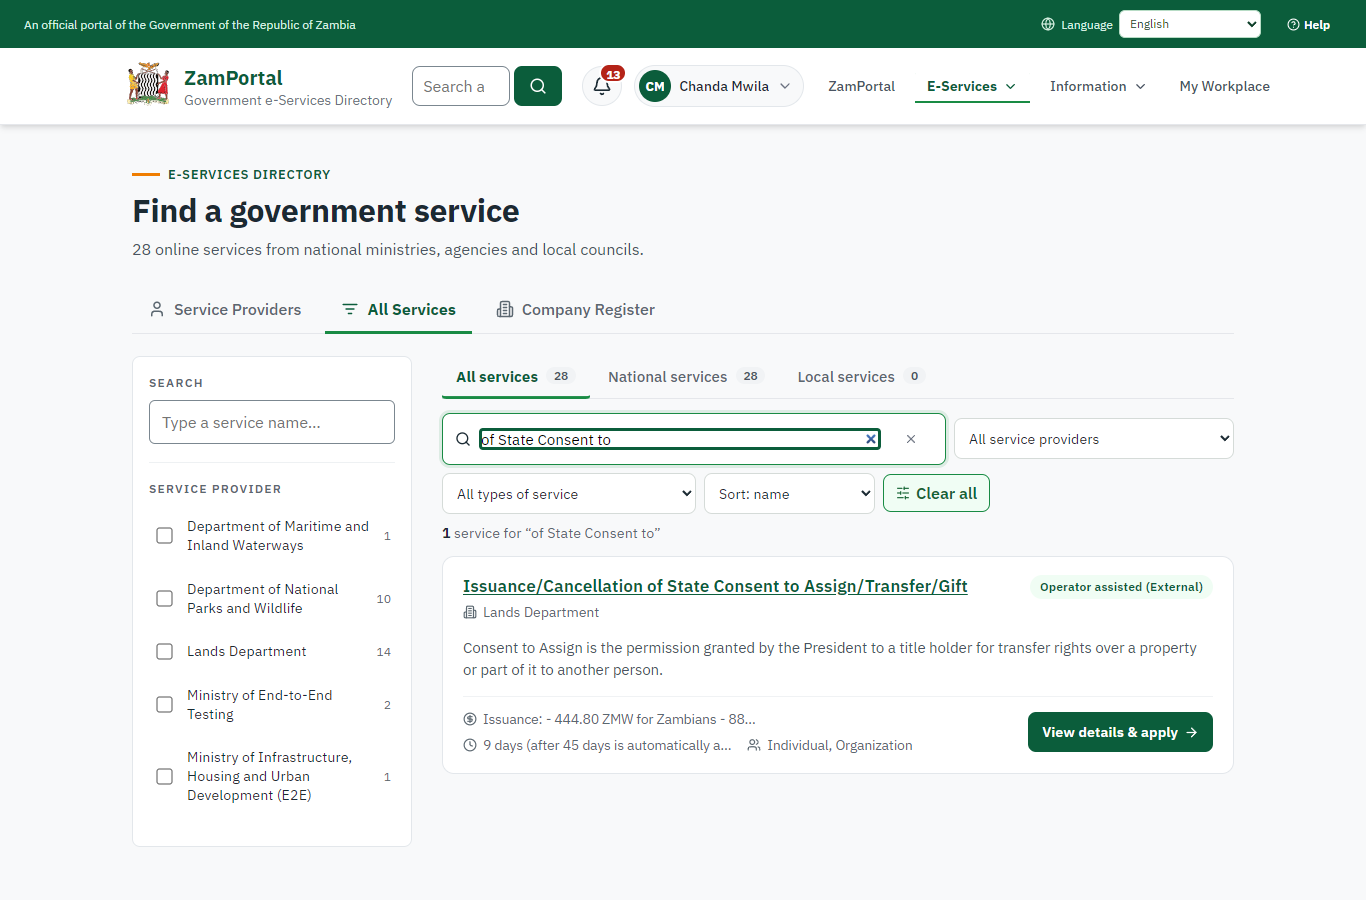
Task: Switch to the Service Providers tab
Action: pyautogui.click(x=226, y=310)
